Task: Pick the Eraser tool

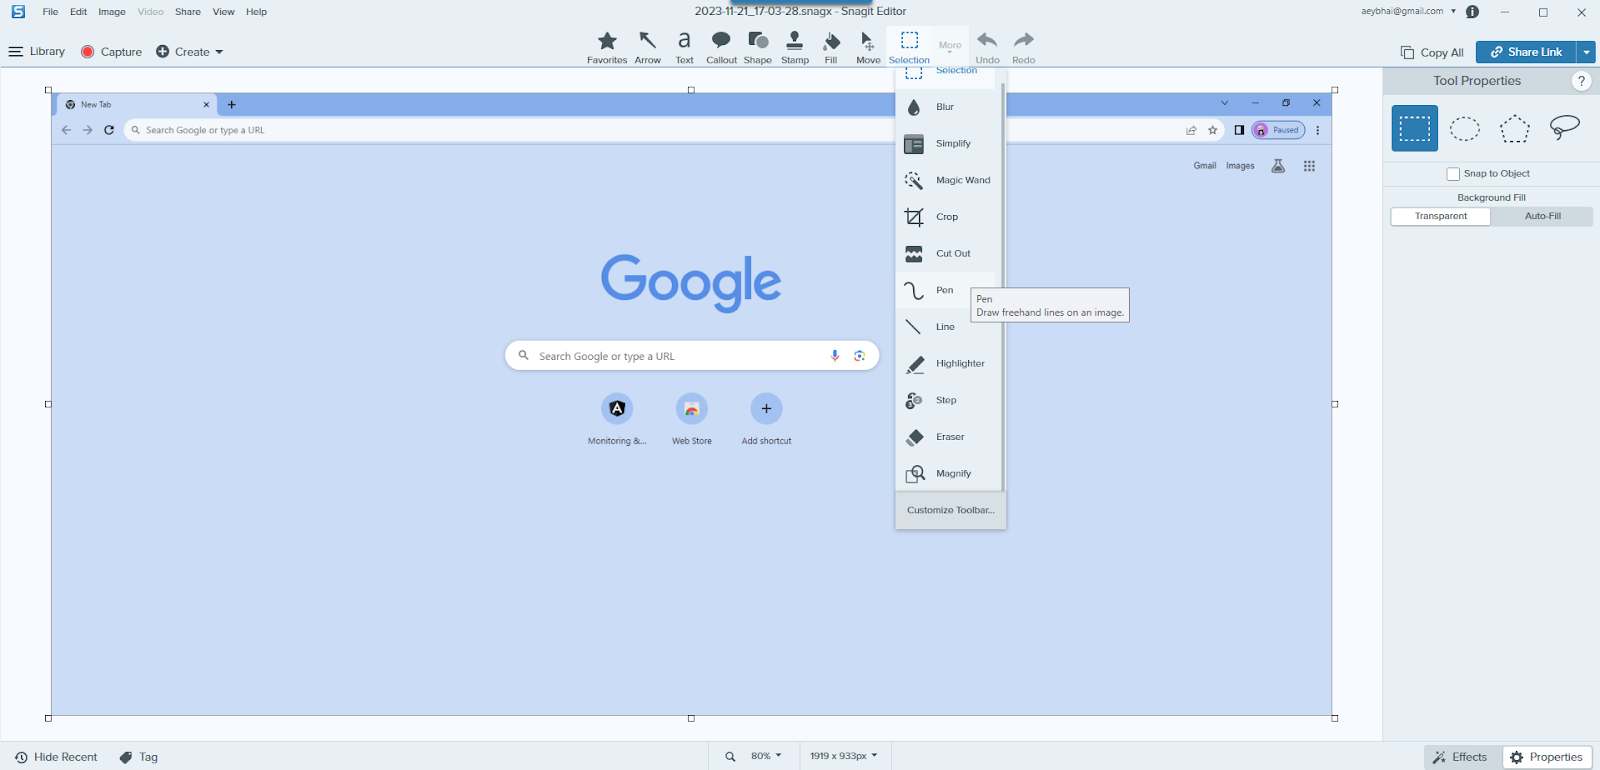Action: tap(949, 437)
